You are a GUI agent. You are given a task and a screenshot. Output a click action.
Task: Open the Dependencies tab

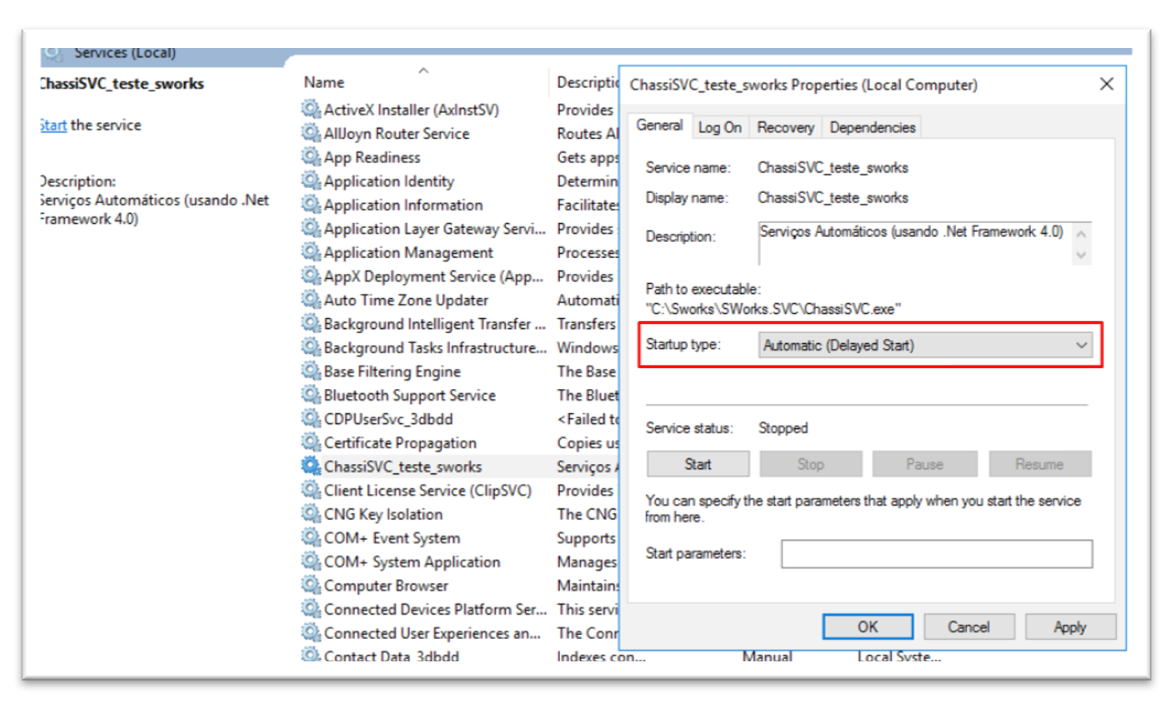coord(872,127)
